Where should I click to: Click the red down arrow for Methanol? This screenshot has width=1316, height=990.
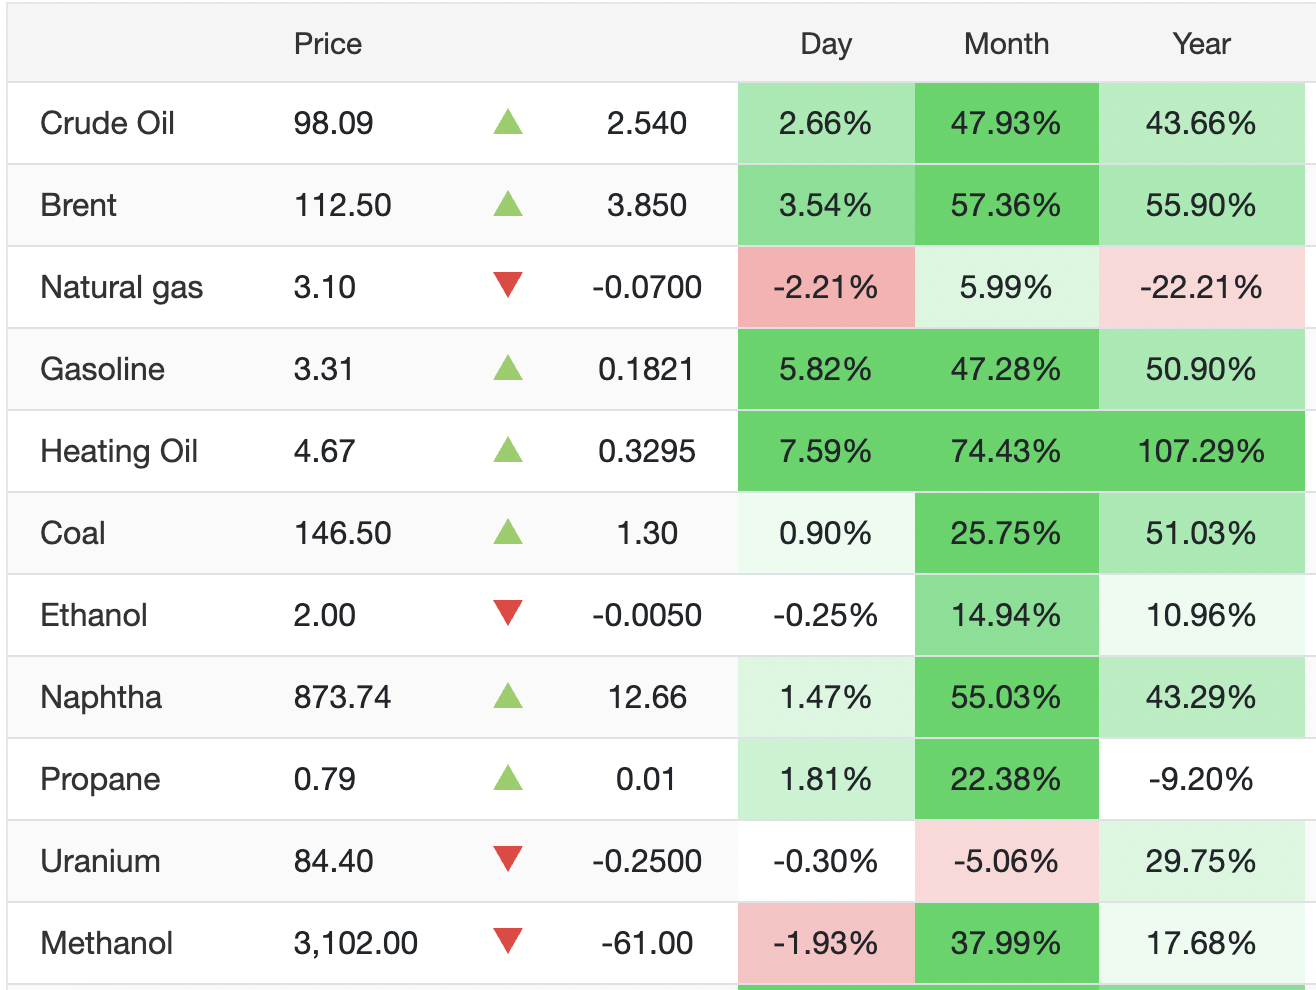click(508, 942)
